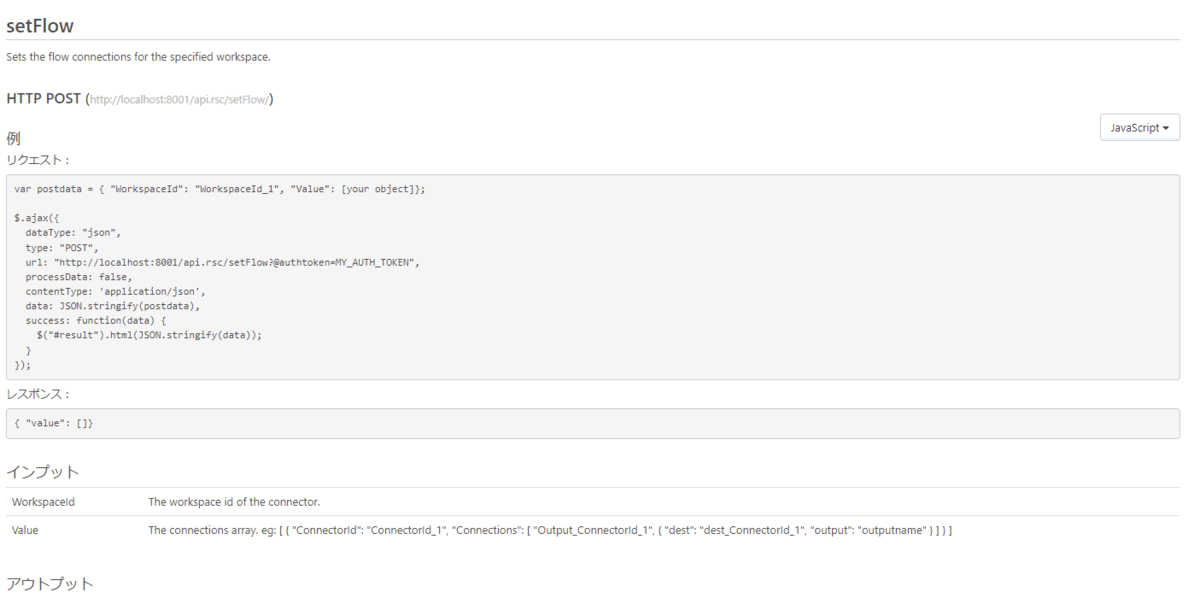The width and height of the screenshot is (1200, 604).
Task: Click the HTTP POST heading text
Action: 44,98
